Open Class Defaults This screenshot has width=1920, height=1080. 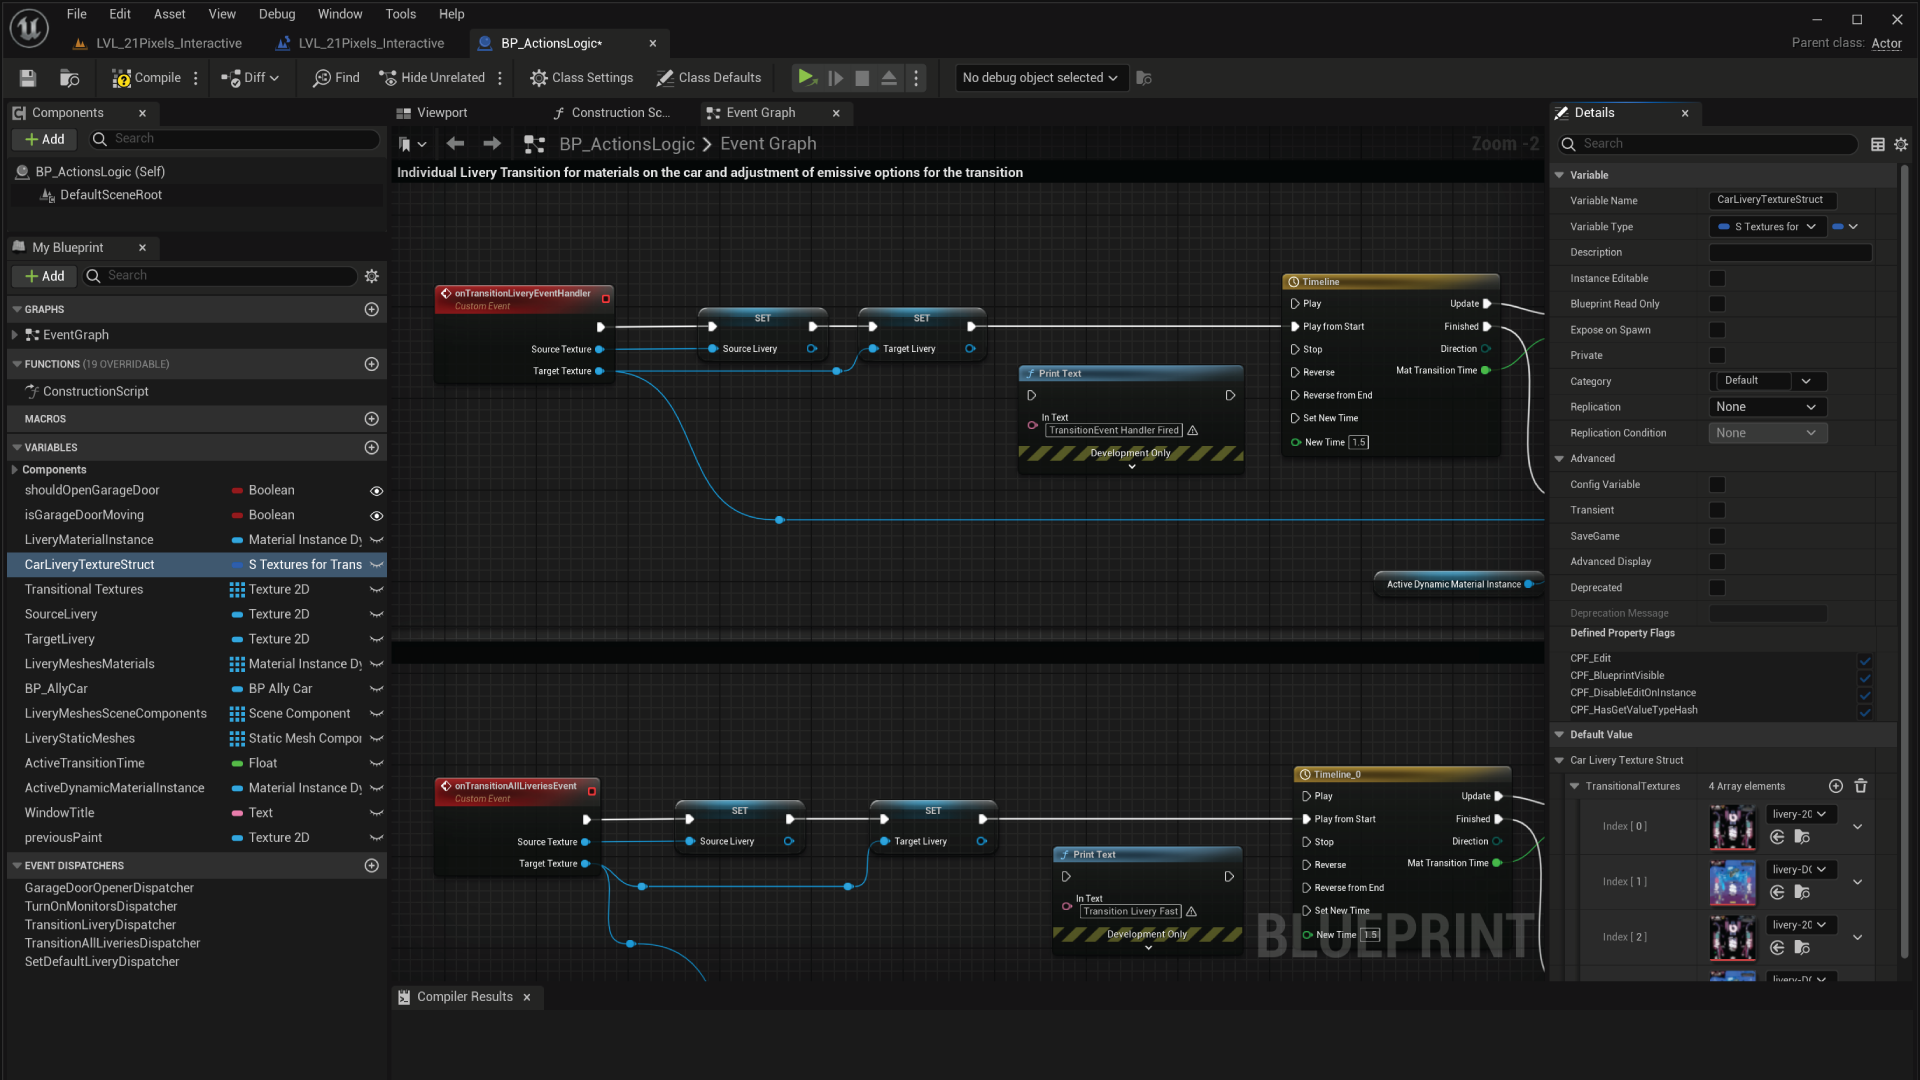point(708,78)
